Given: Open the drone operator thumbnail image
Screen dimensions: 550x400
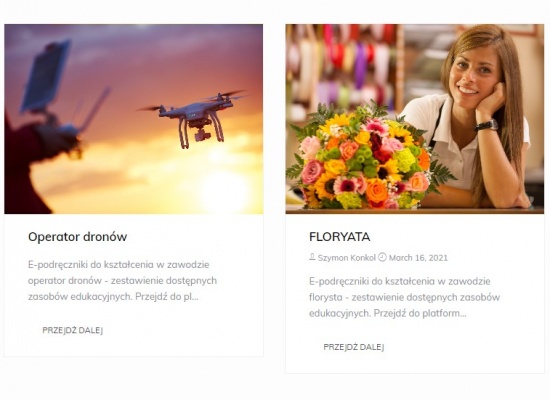Looking at the screenshot, I should coord(134,119).
